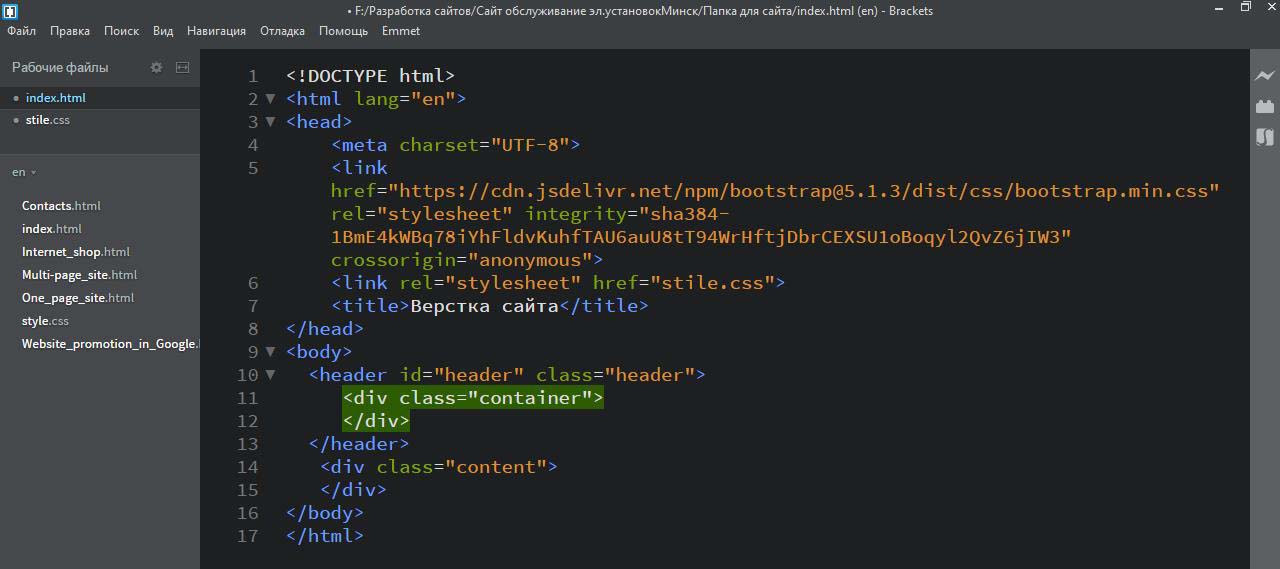1280x569 pixels.
Task: Click unsaved dot beside index.html working file
Action: click(x=16, y=98)
